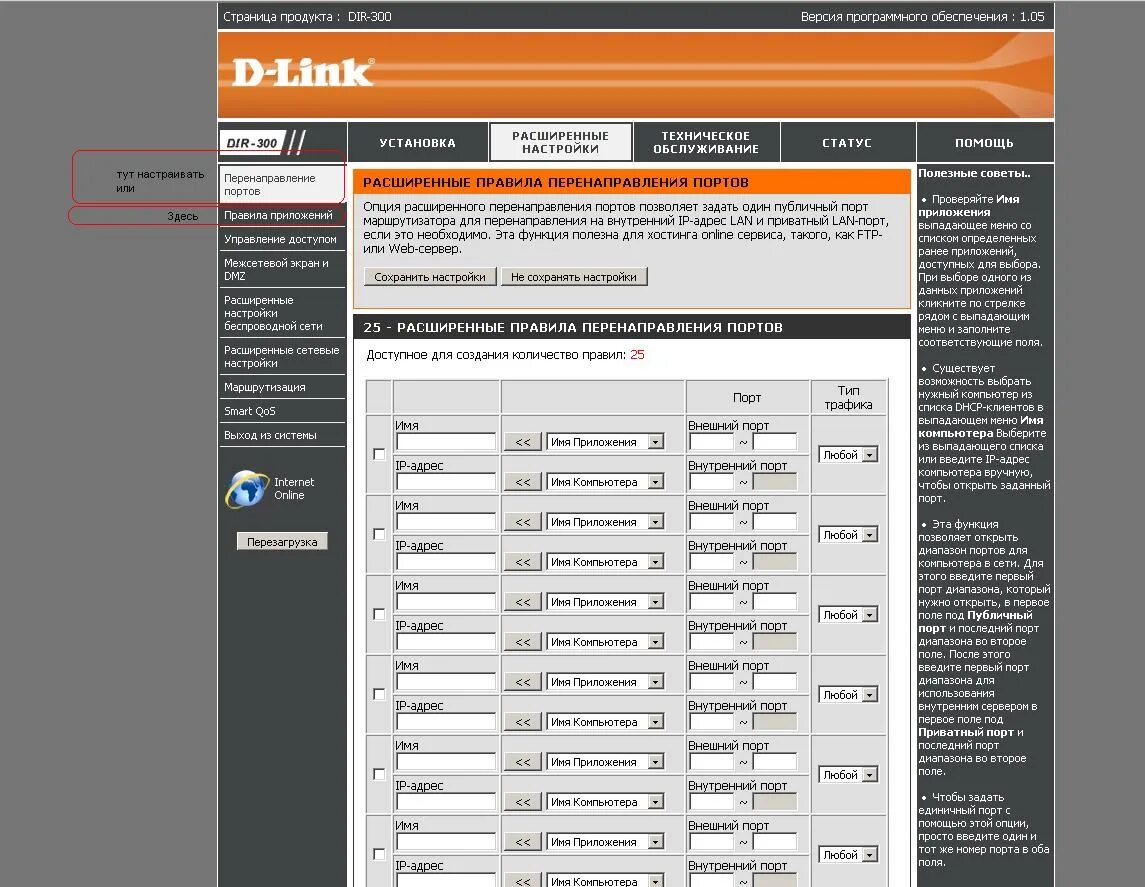Click << beside Имя Приложения in fourth rule
This screenshot has width=1145, height=887.
523,682
